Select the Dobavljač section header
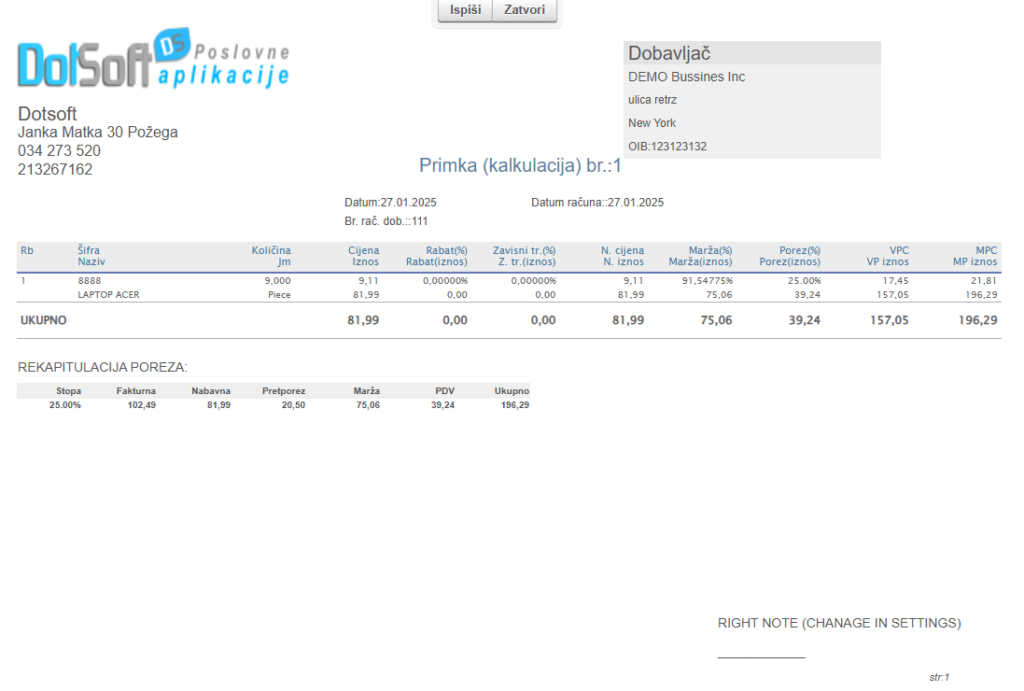Image resolution: width=1024 pixels, height=691 pixels. (669, 54)
